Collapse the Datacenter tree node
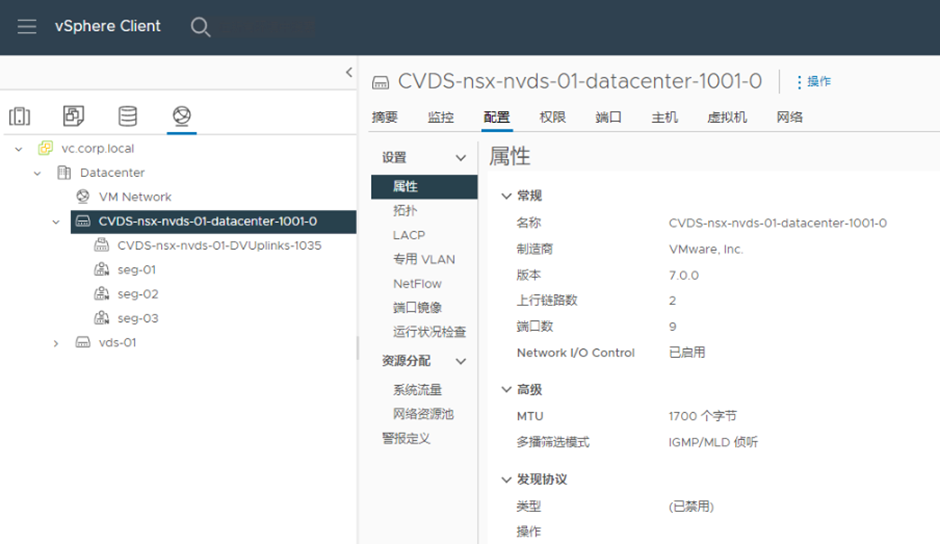The height and width of the screenshot is (544, 940). [x=37, y=173]
